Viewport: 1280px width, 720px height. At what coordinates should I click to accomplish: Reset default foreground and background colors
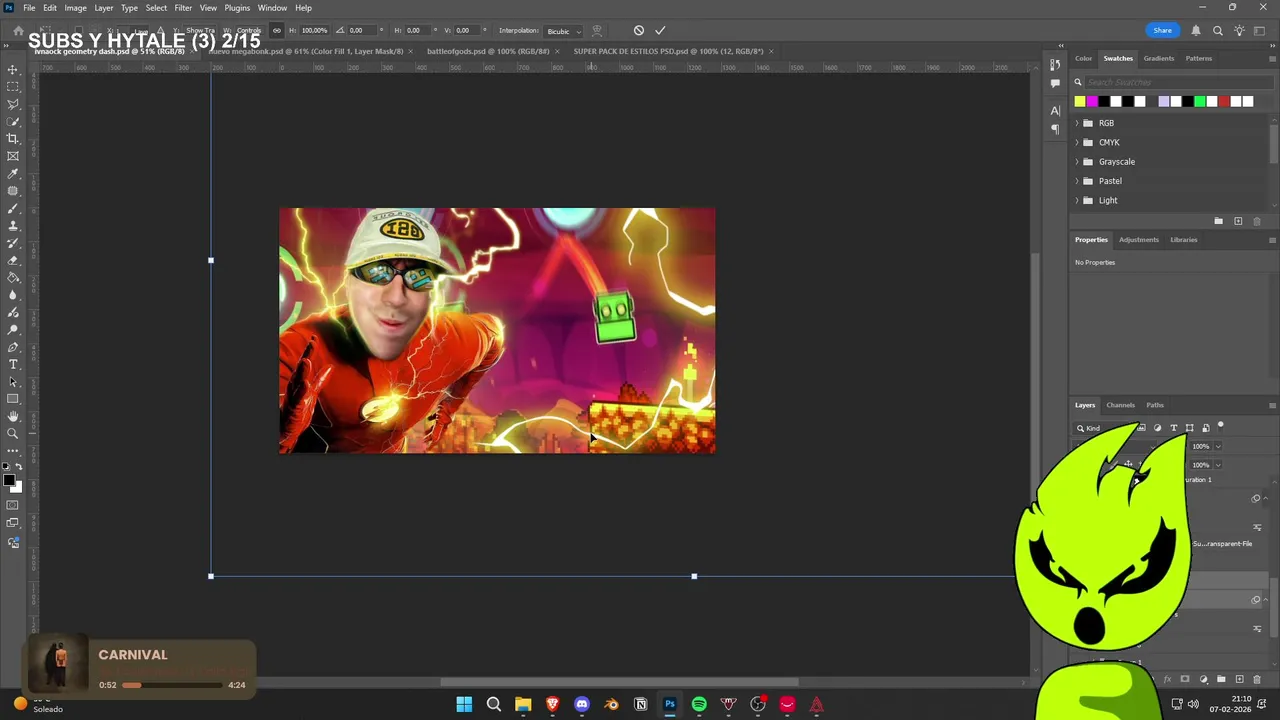(x=6, y=467)
